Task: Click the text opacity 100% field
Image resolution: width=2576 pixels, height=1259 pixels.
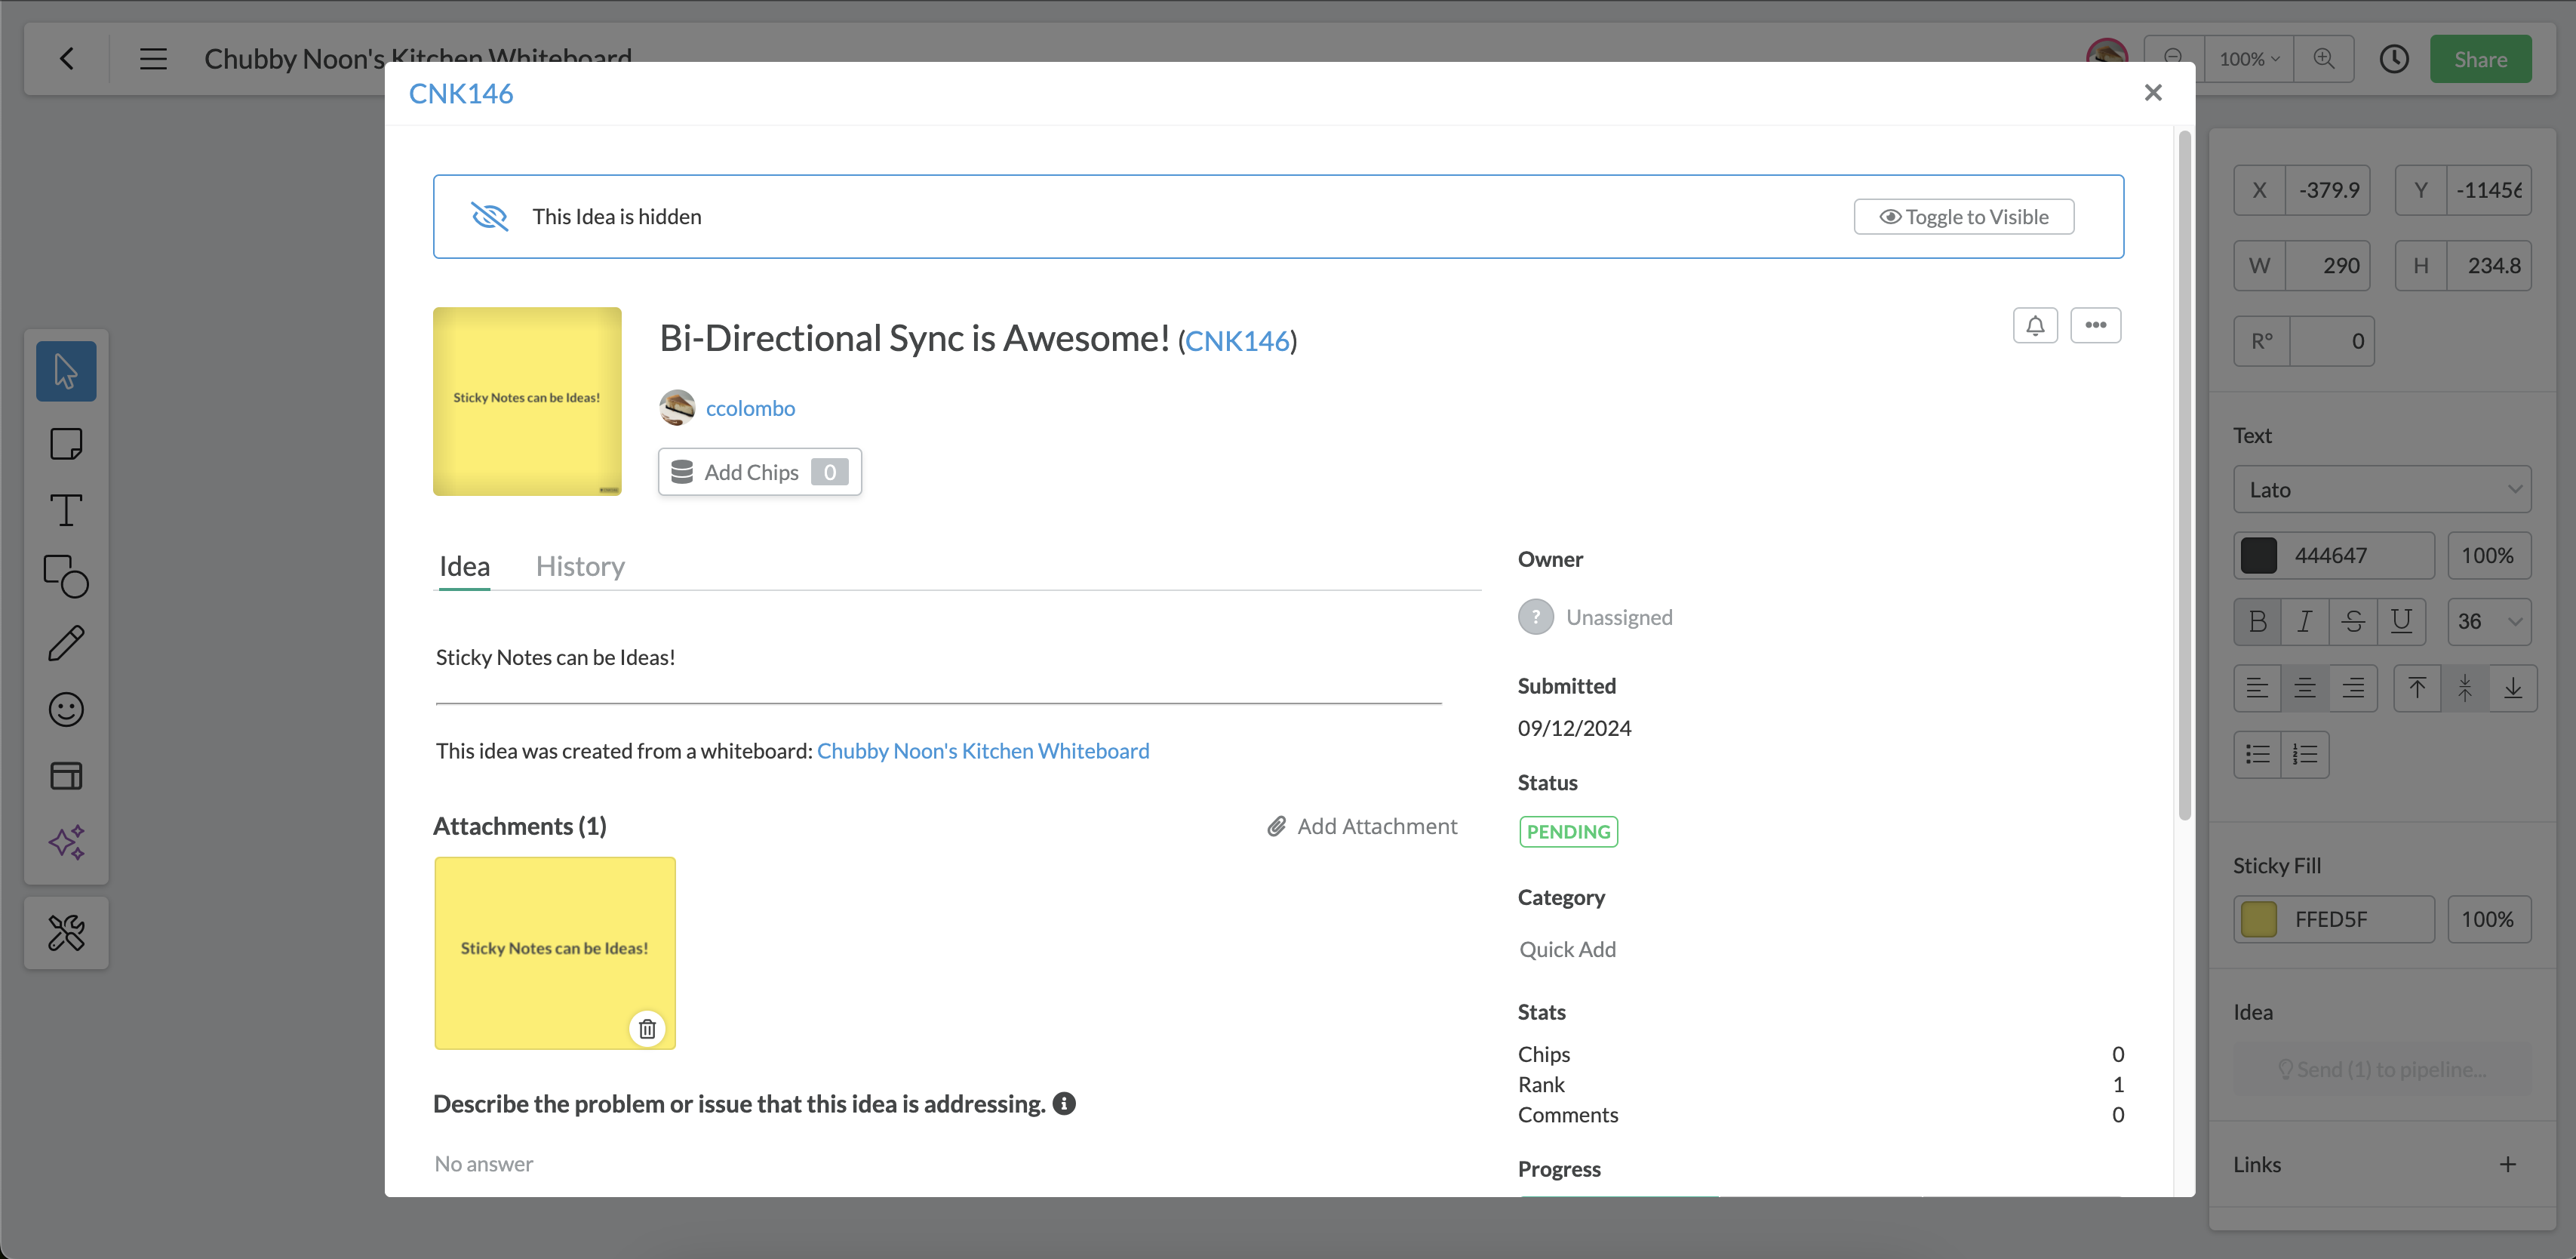Action: coord(2489,555)
